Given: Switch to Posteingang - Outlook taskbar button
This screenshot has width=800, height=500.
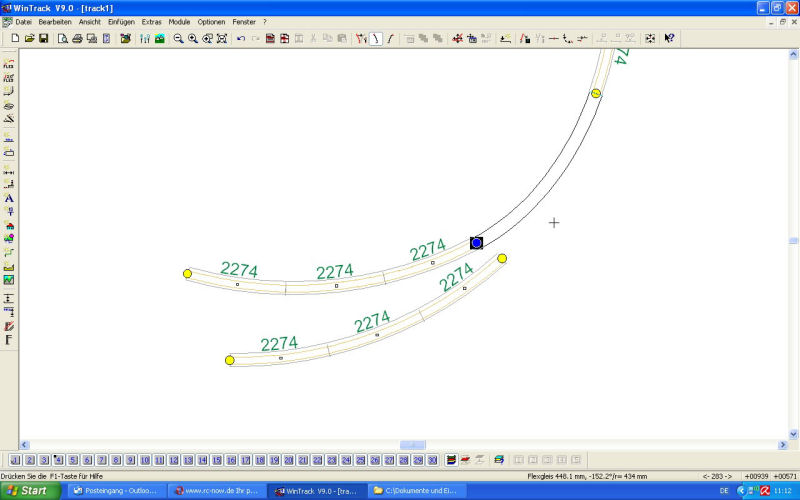Looking at the screenshot, I should 116,491.
